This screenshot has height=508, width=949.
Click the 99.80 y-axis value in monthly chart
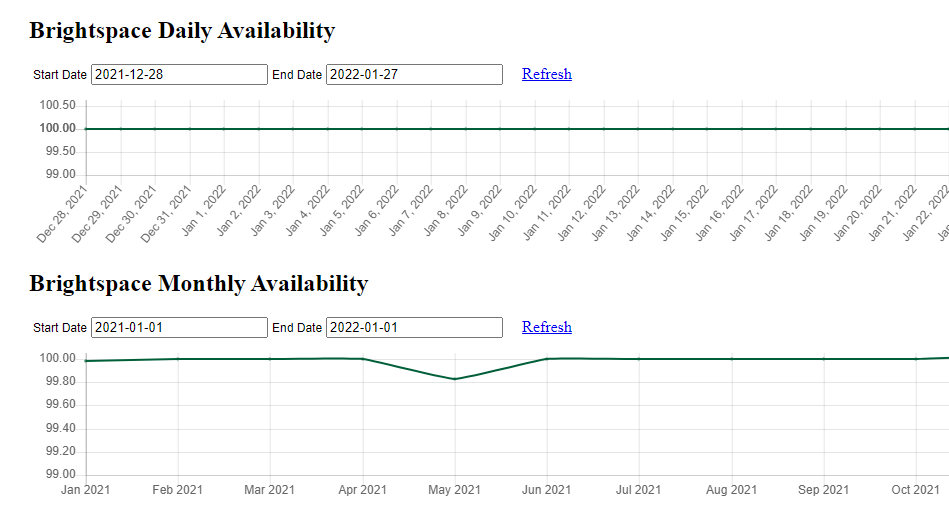point(61,381)
